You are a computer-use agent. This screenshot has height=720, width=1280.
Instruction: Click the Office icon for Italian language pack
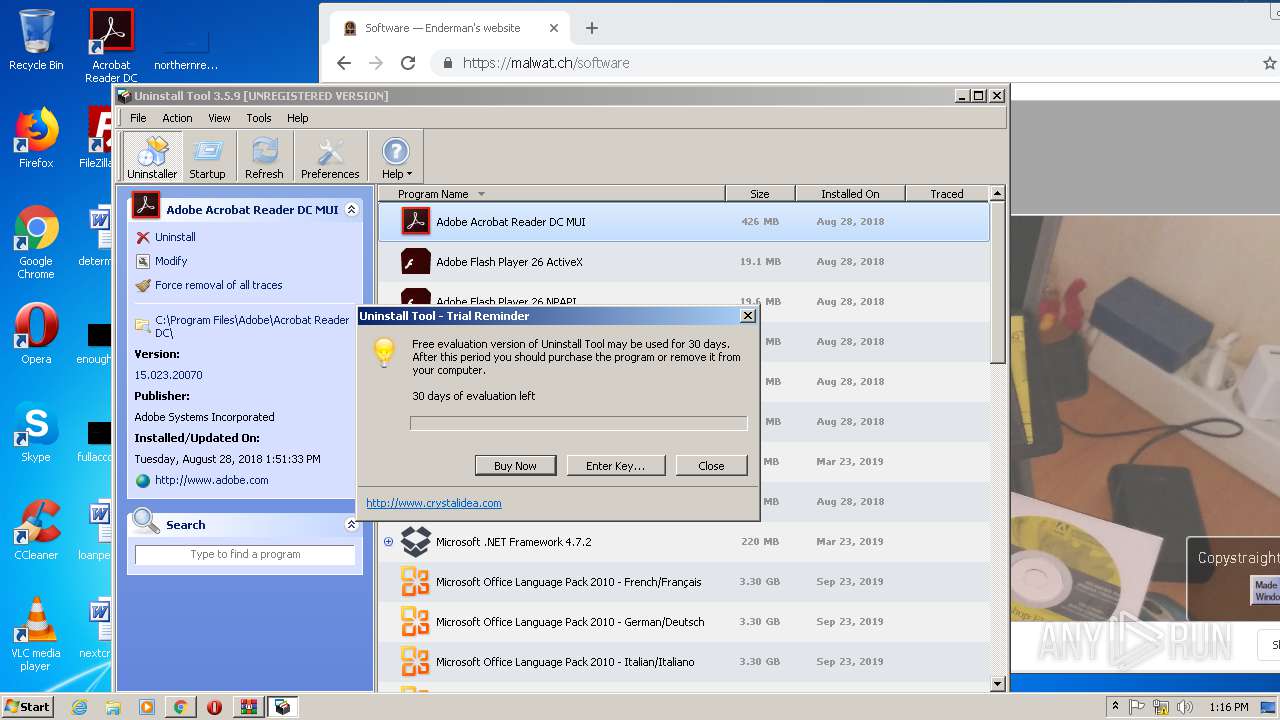[415, 661]
